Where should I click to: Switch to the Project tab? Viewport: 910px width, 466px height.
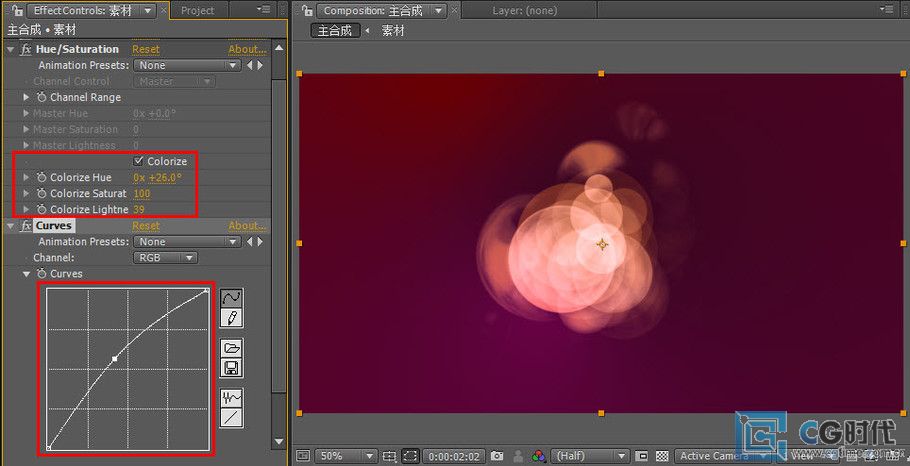click(197, 10)
